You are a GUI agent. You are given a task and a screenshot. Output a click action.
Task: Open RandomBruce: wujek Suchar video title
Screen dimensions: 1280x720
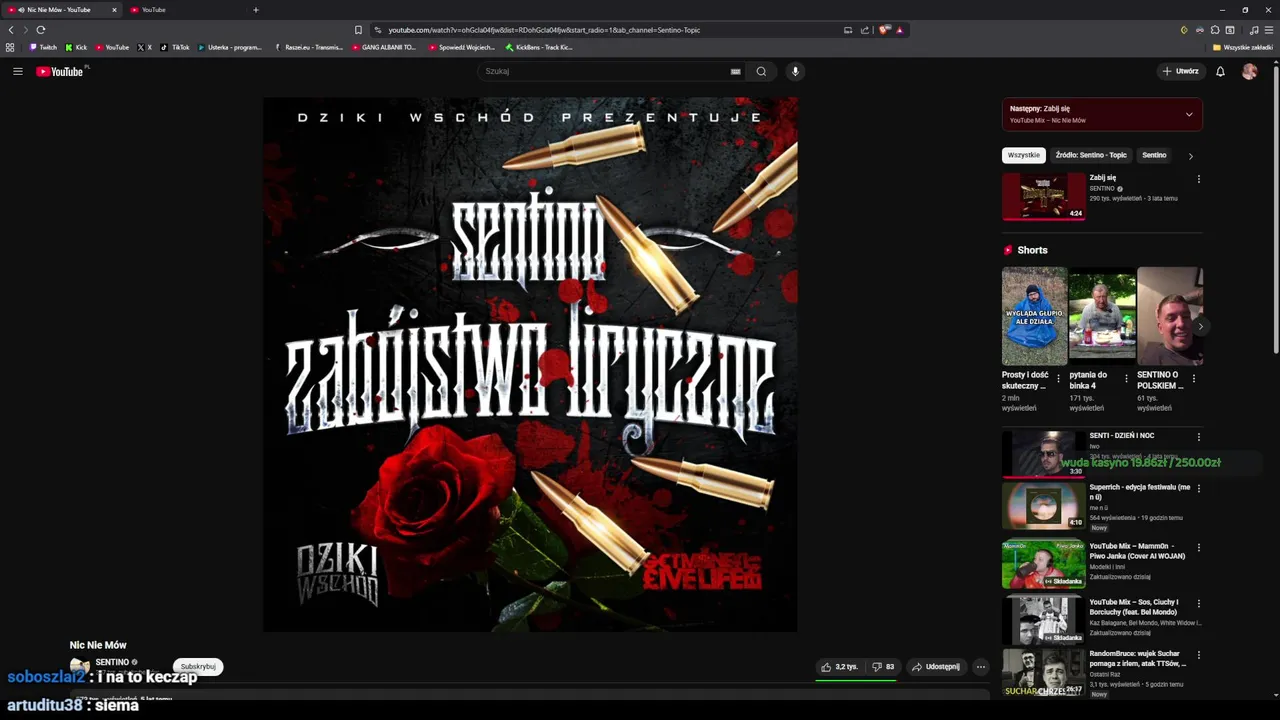click(x=1137, y=658)
